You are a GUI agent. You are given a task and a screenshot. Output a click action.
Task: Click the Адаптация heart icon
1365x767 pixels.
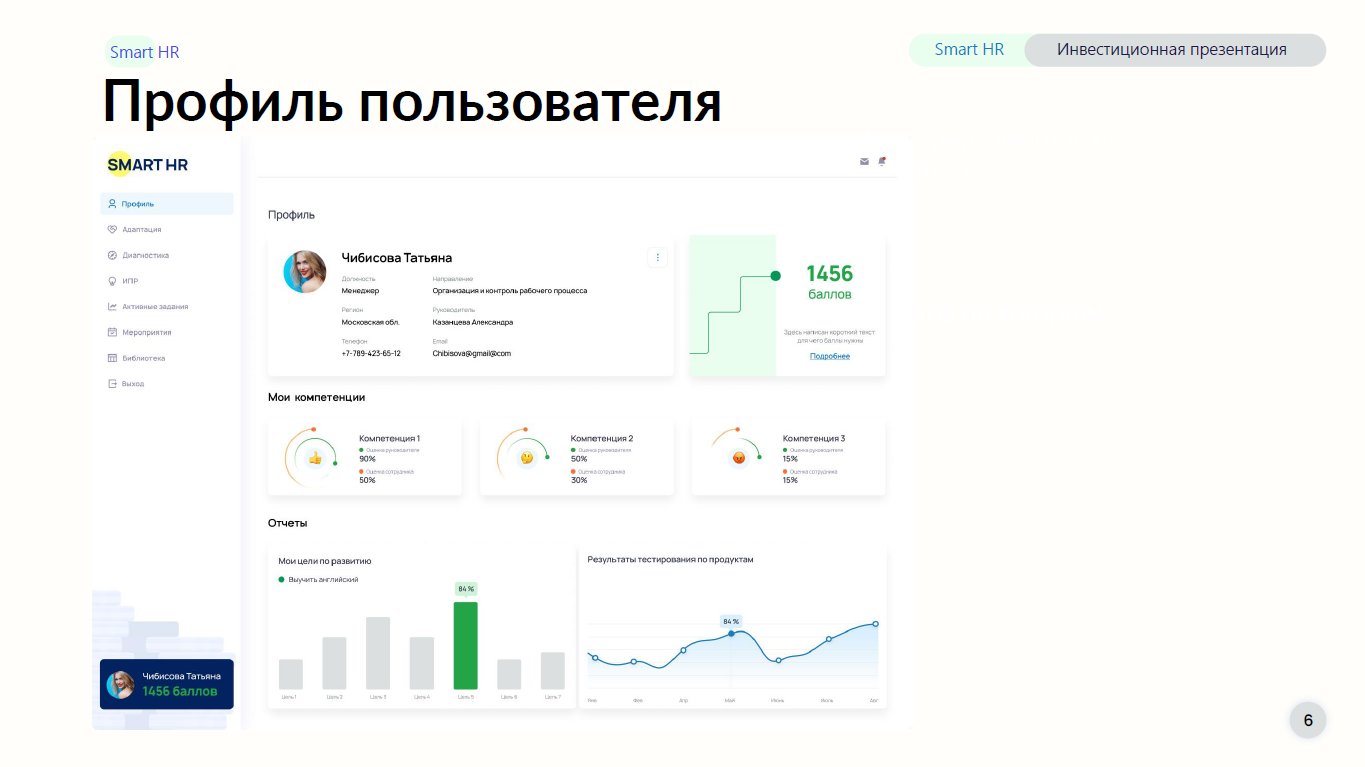click(112, 229)
